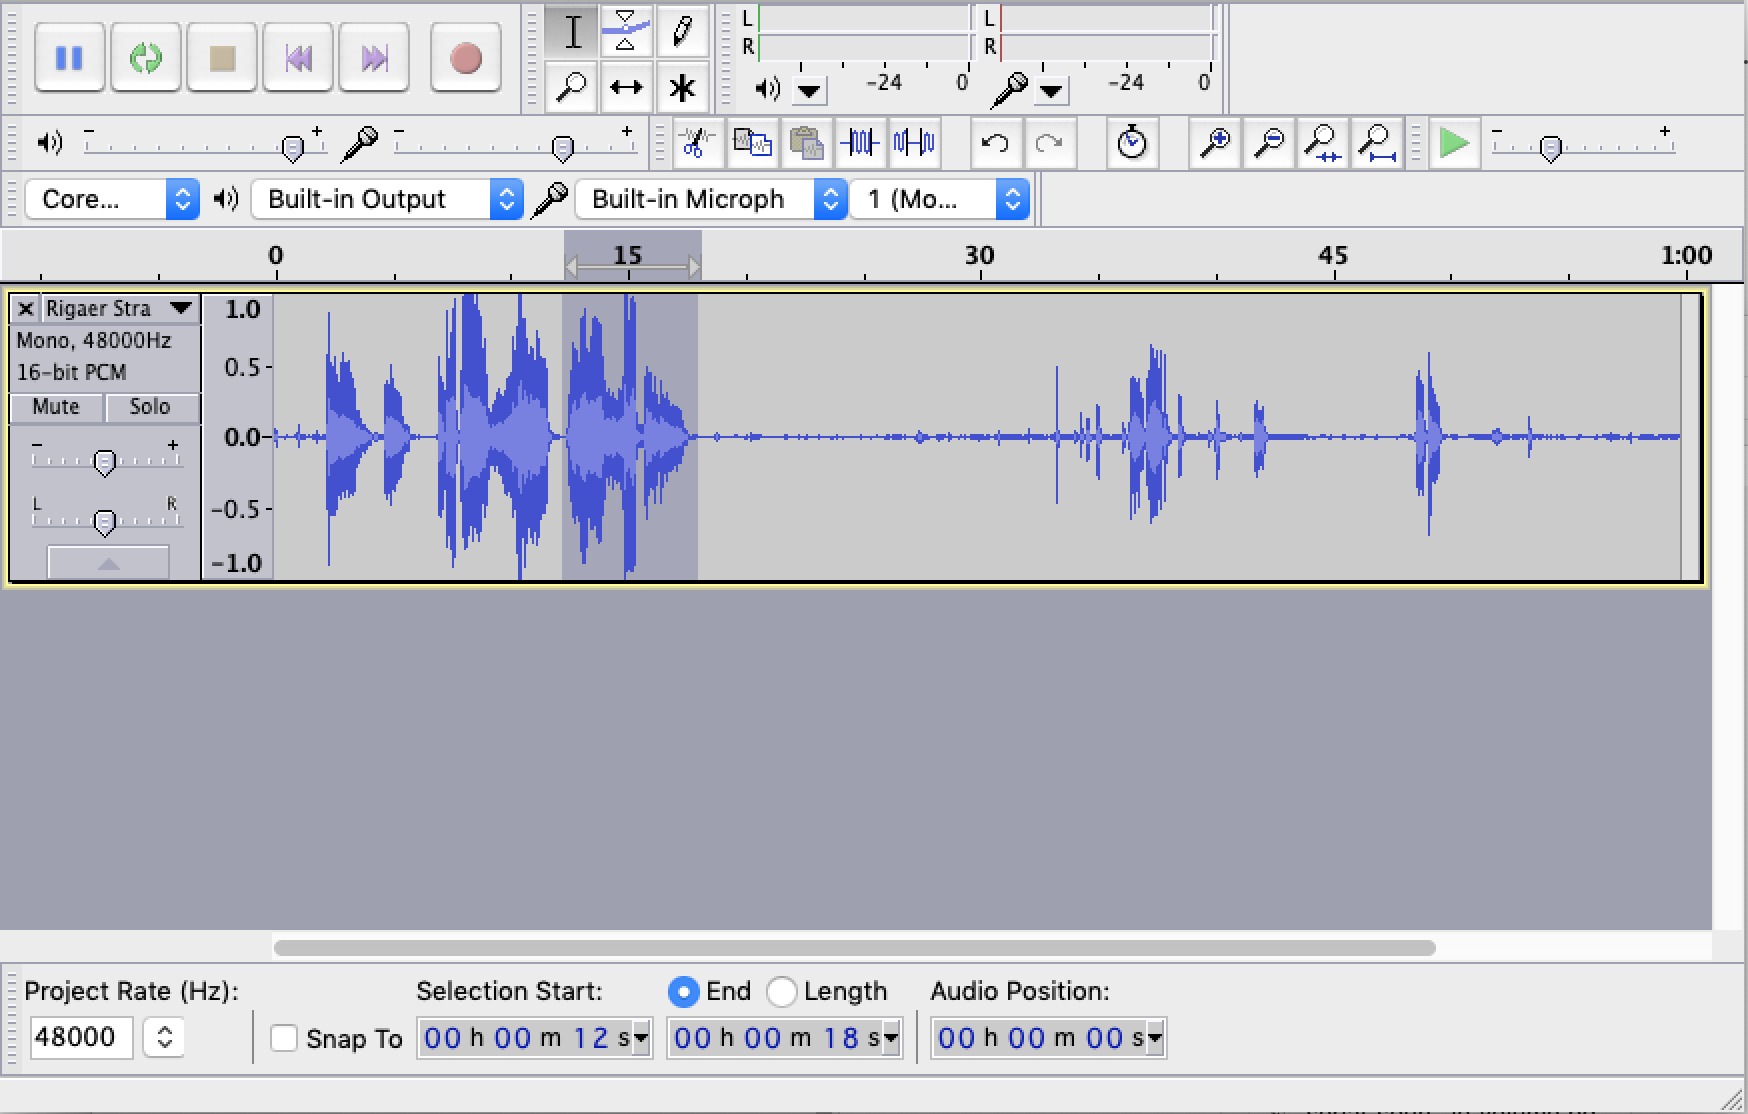Close the Rigaer Stra track

tap(26, 309)
